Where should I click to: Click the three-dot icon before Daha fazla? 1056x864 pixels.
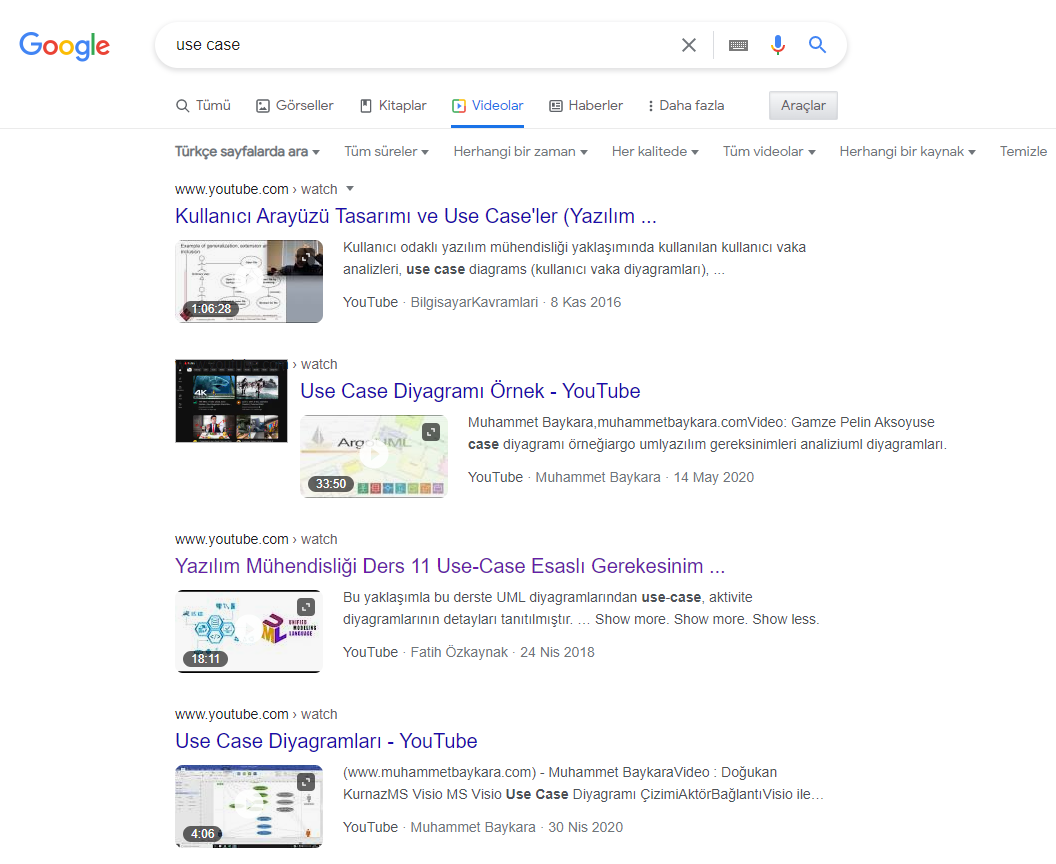click(651, 106)
